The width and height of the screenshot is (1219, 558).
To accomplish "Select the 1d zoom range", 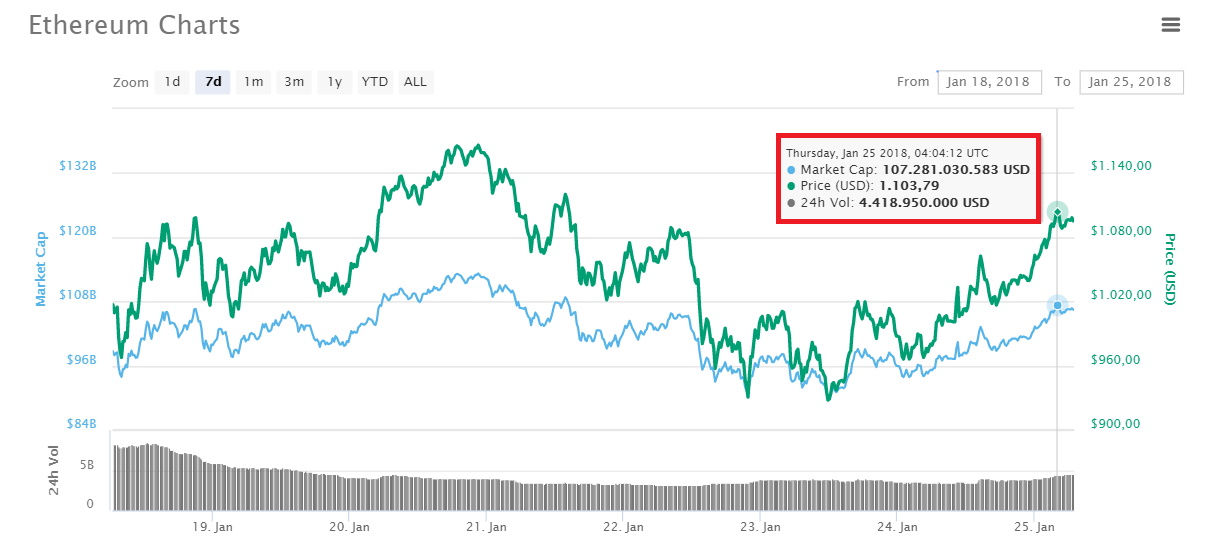I will pos(173,82).
